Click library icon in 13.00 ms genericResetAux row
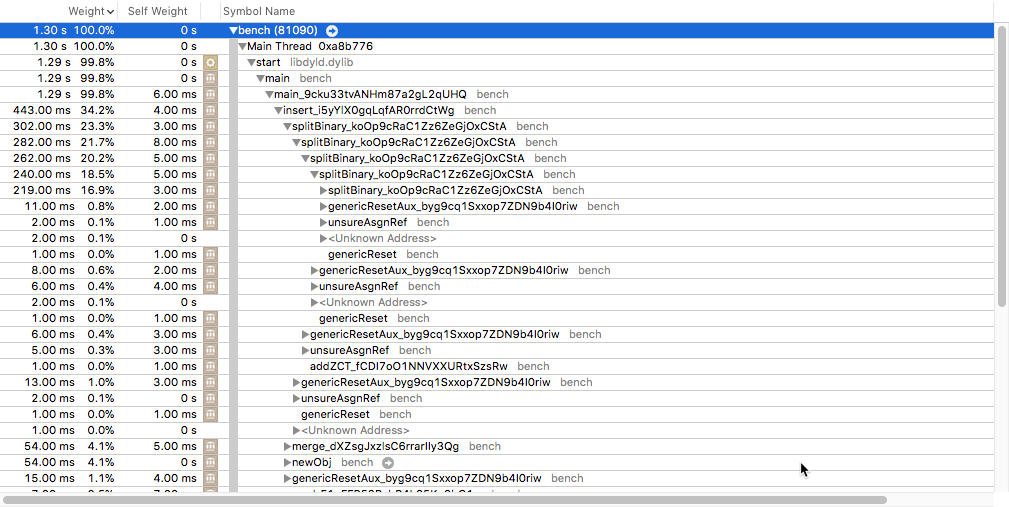1009x507 pixels. point(210,382)
